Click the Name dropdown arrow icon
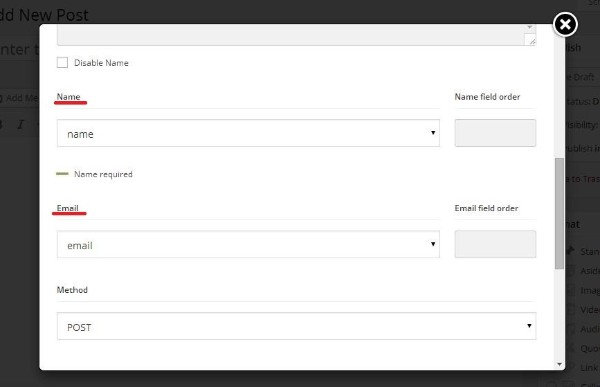This screenshot has width=600, height=387. (433, 133)
